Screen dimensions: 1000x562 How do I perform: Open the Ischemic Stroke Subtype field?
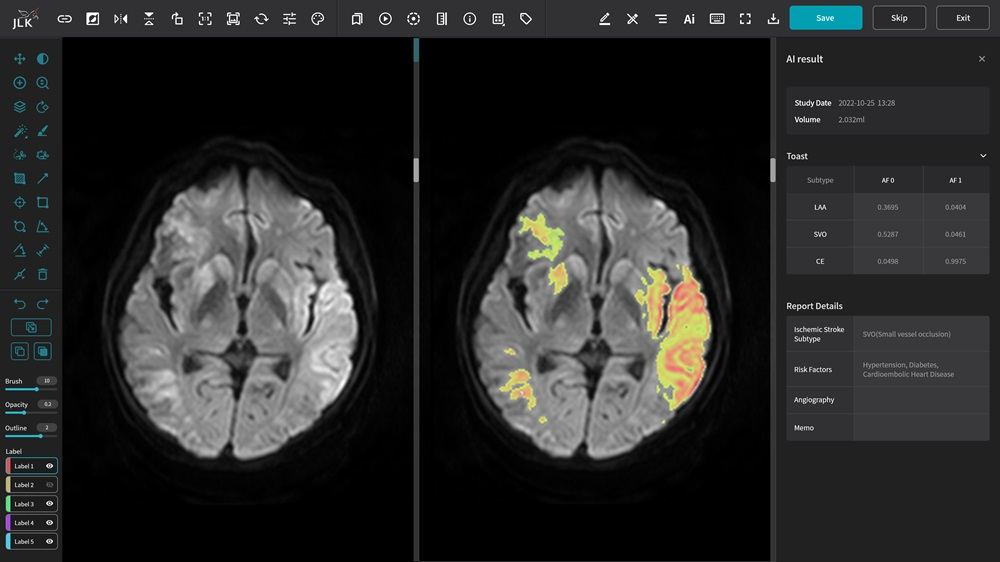(920, 334)
